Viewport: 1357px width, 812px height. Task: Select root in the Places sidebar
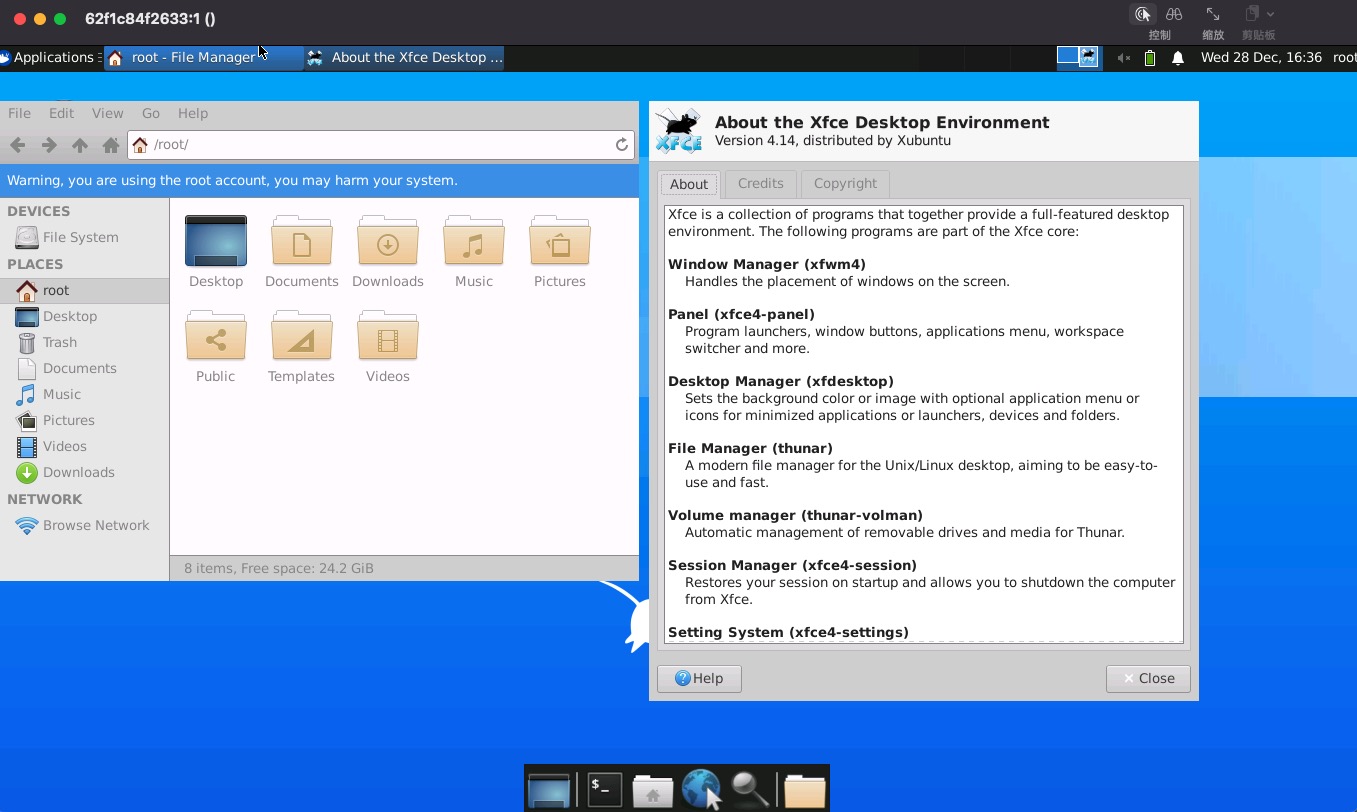click(84, 290)
